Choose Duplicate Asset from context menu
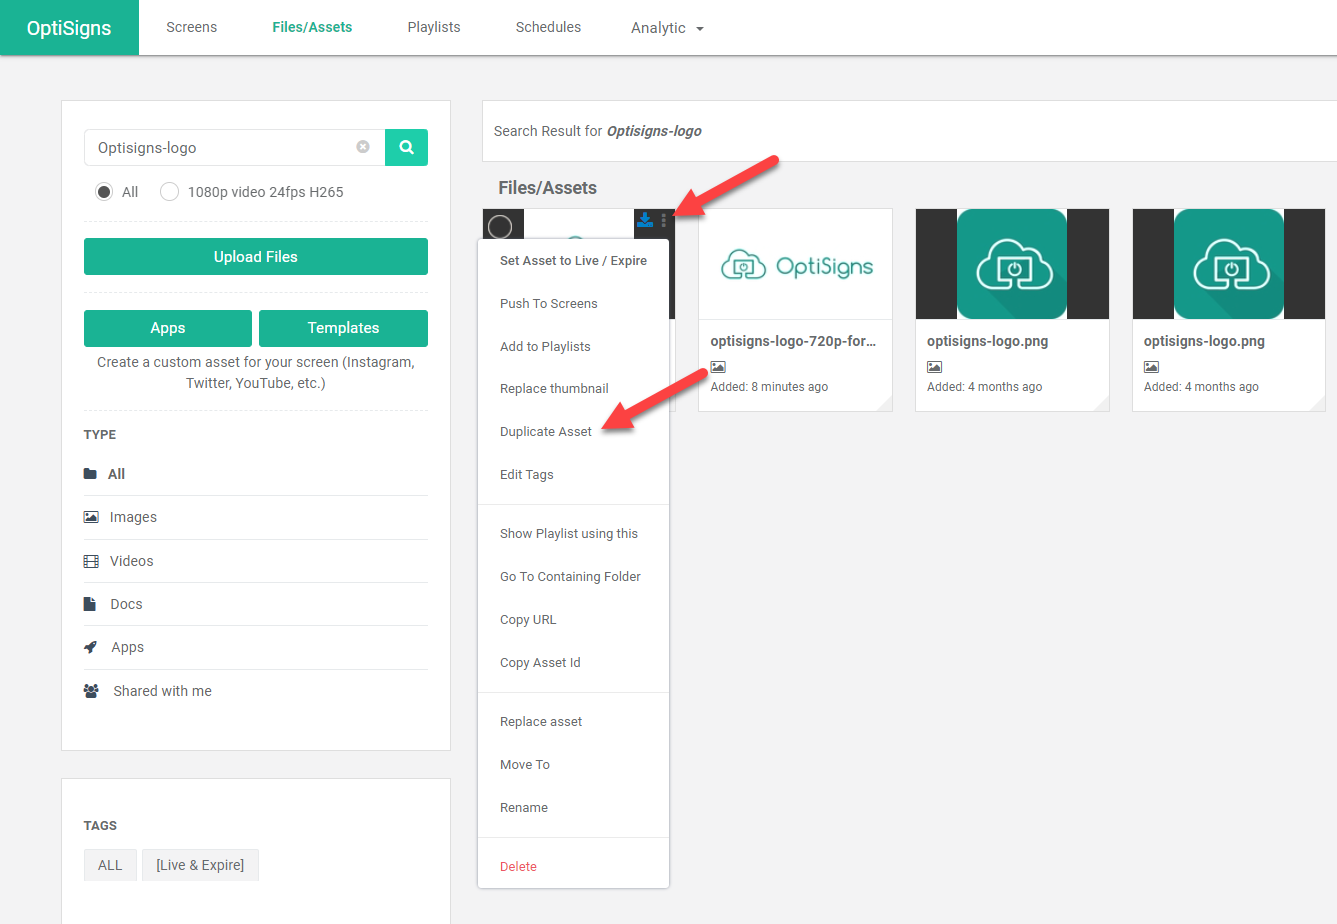1337x924 pixels. (546, 432)
